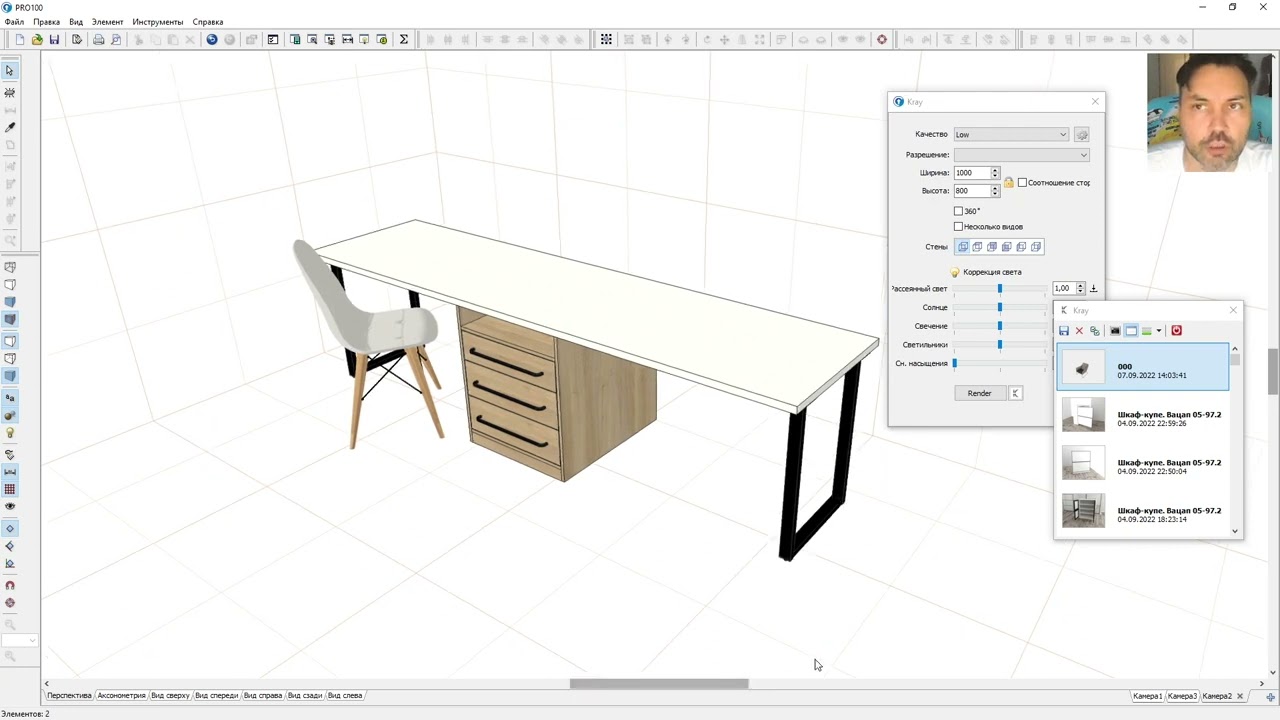Click the red circular Kray icon in toolbar
This screenshot has width=1280, height=720.
(882, 40)
